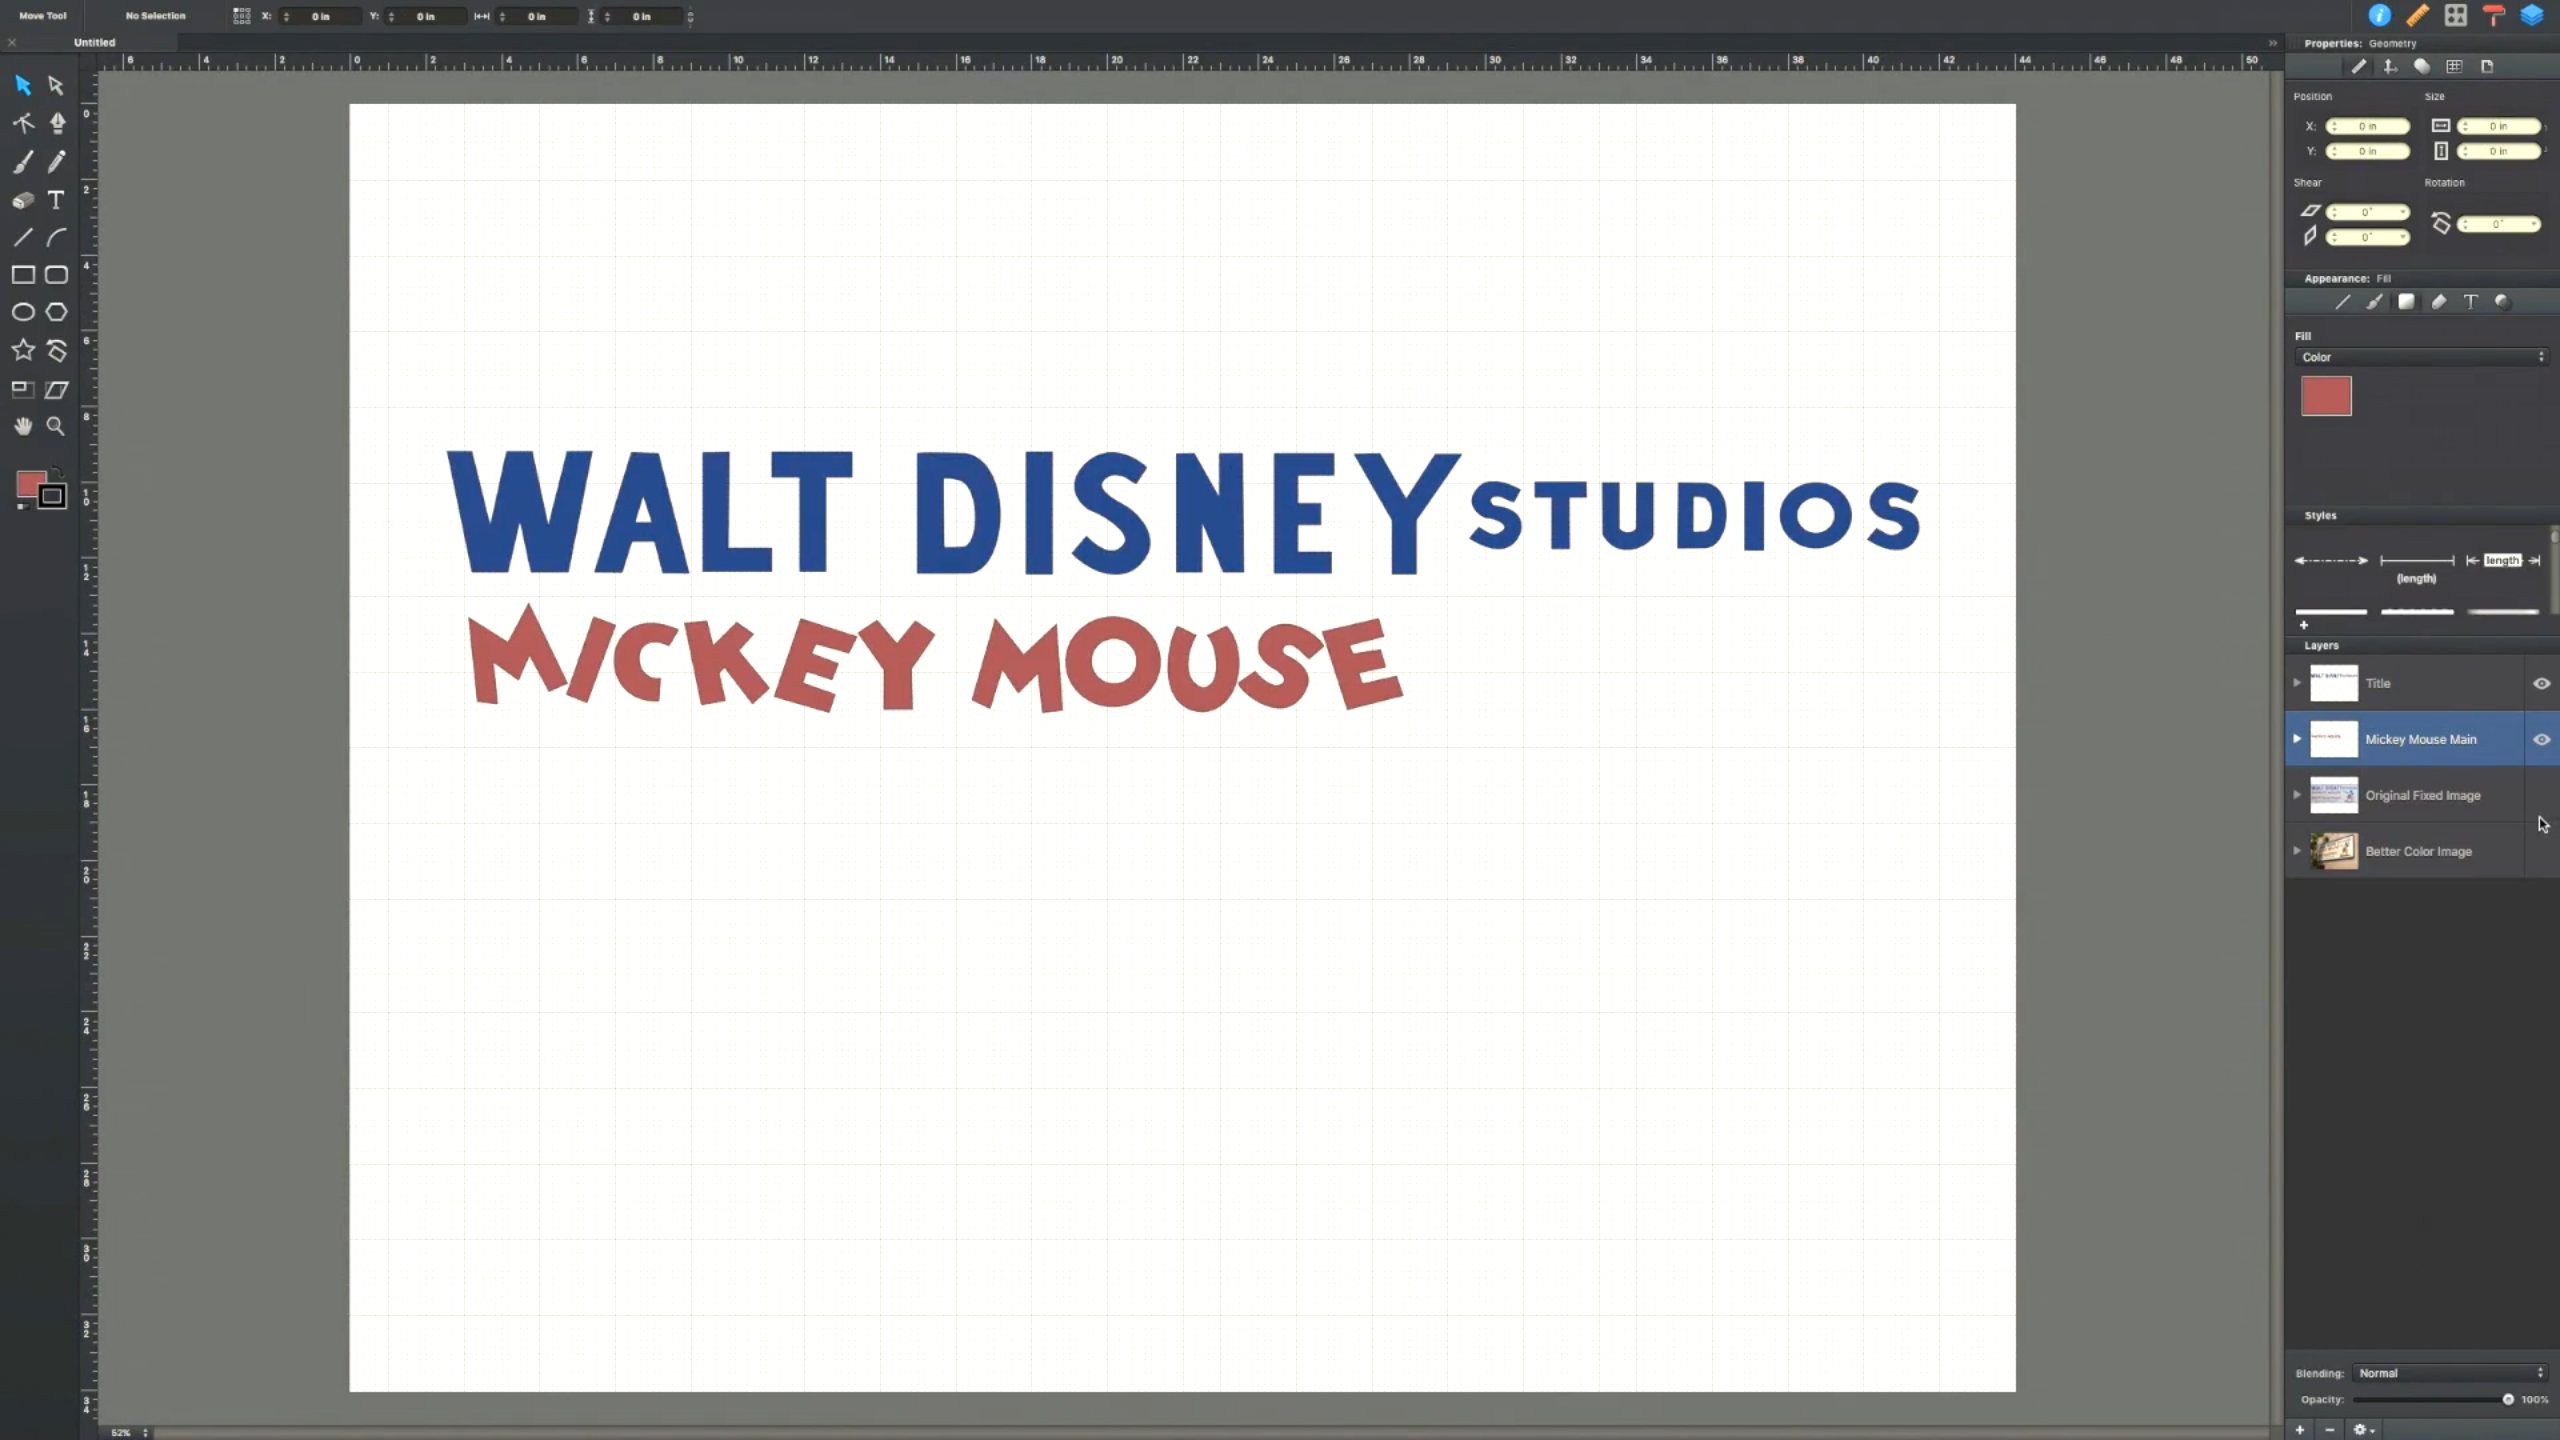Screen dimensions: 2560x1440
Task: Add a new style with plus
Action: 2303,625
